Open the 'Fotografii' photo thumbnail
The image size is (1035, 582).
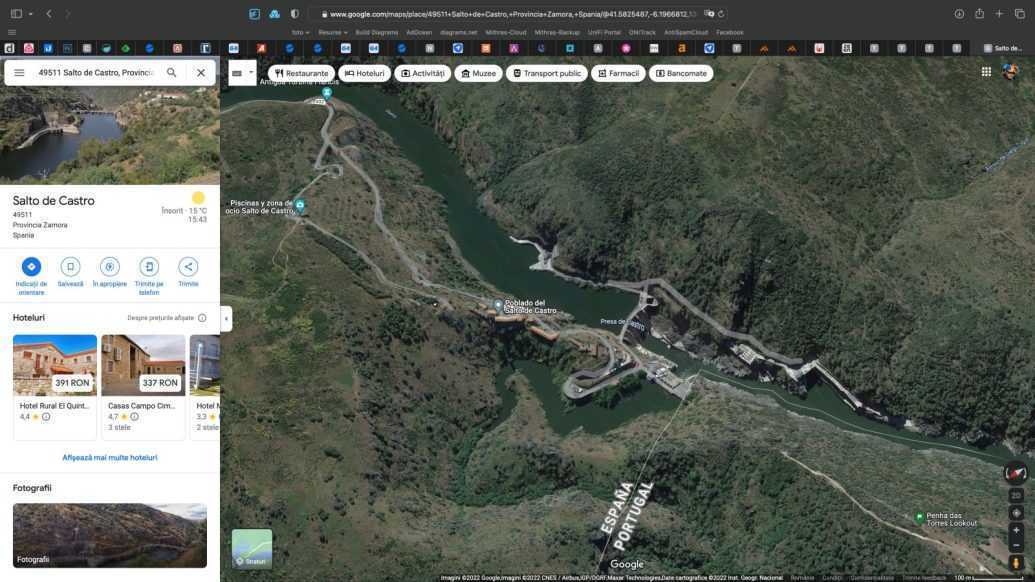[x=110, y=535]
